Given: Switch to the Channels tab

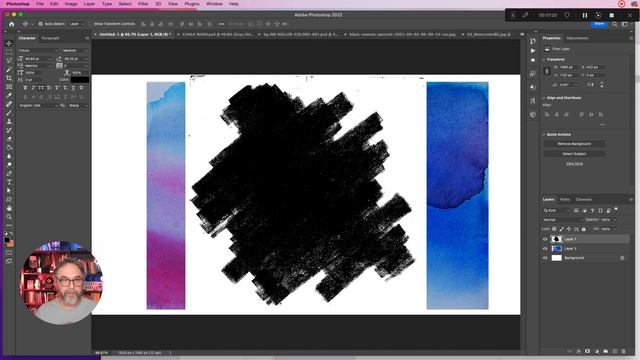Looking at the screenshot, I should (584, 200).
